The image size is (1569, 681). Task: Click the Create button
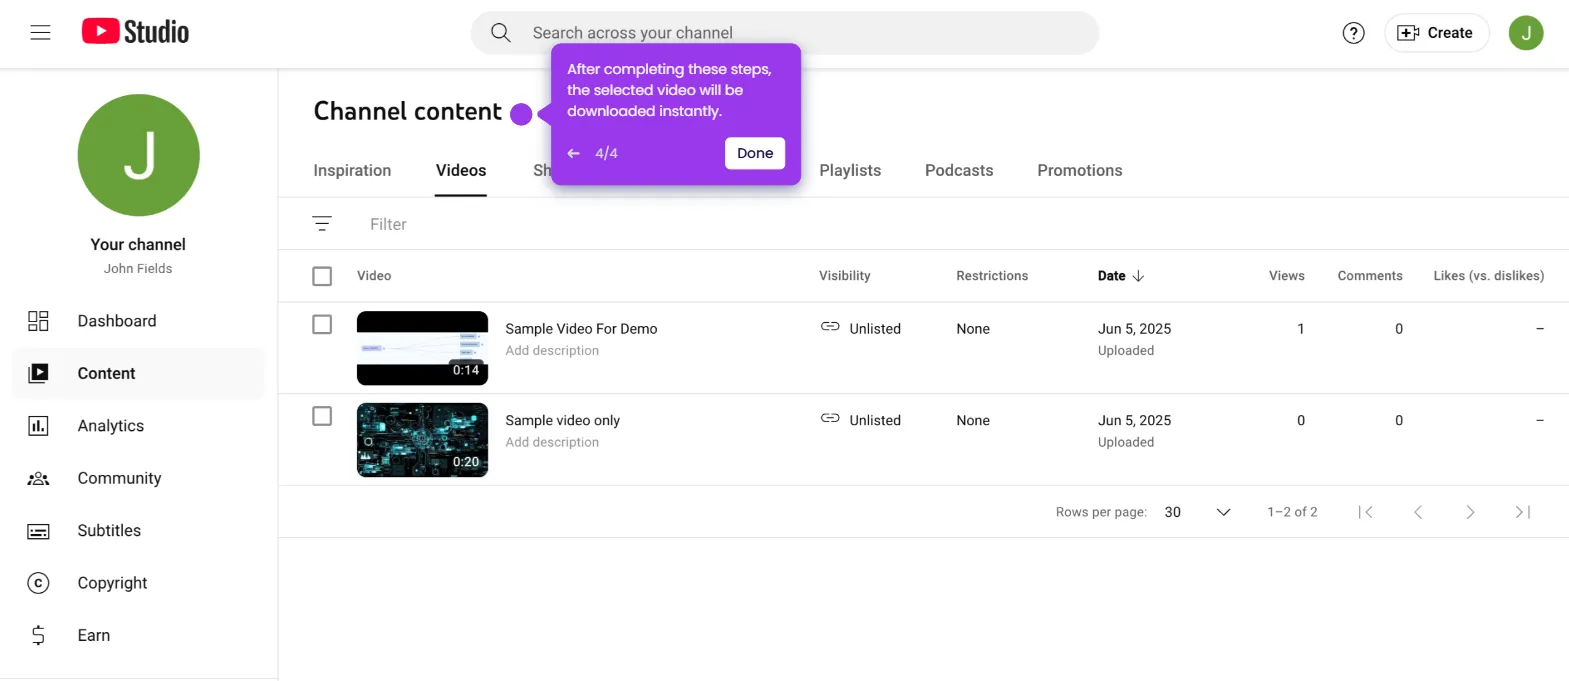1436,33
